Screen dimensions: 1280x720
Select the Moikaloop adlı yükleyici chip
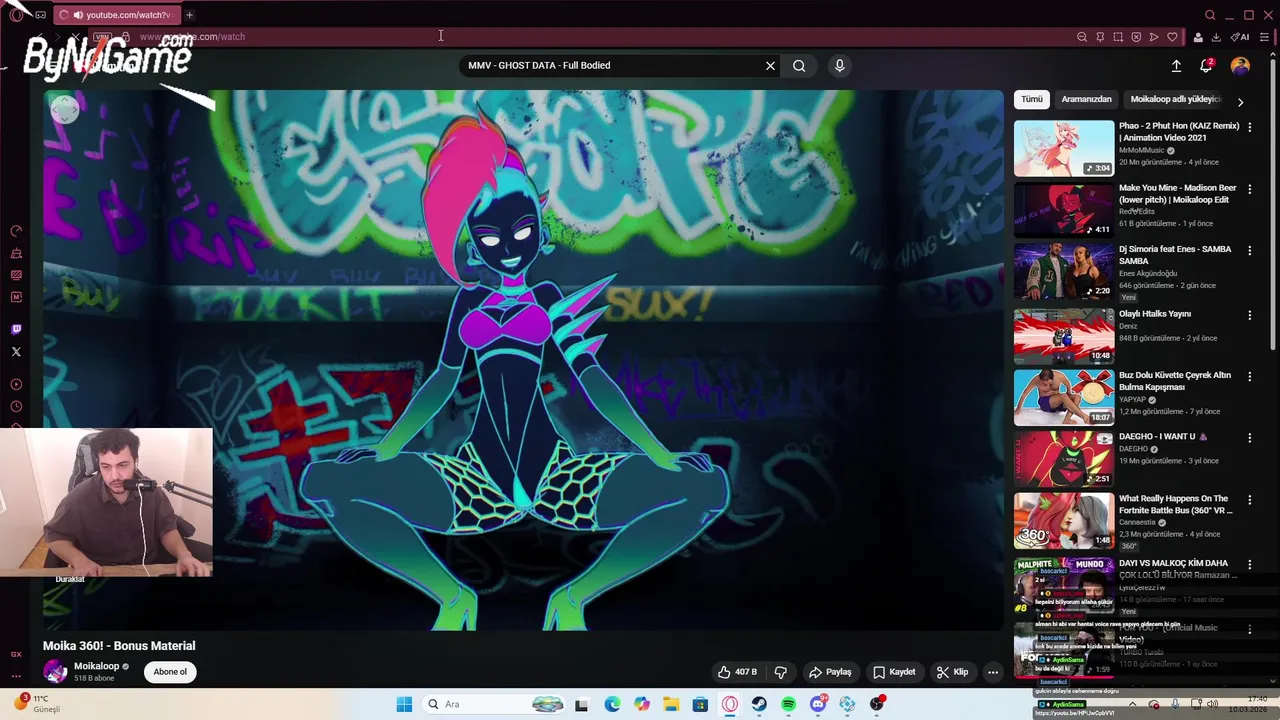click(1175, 99)
